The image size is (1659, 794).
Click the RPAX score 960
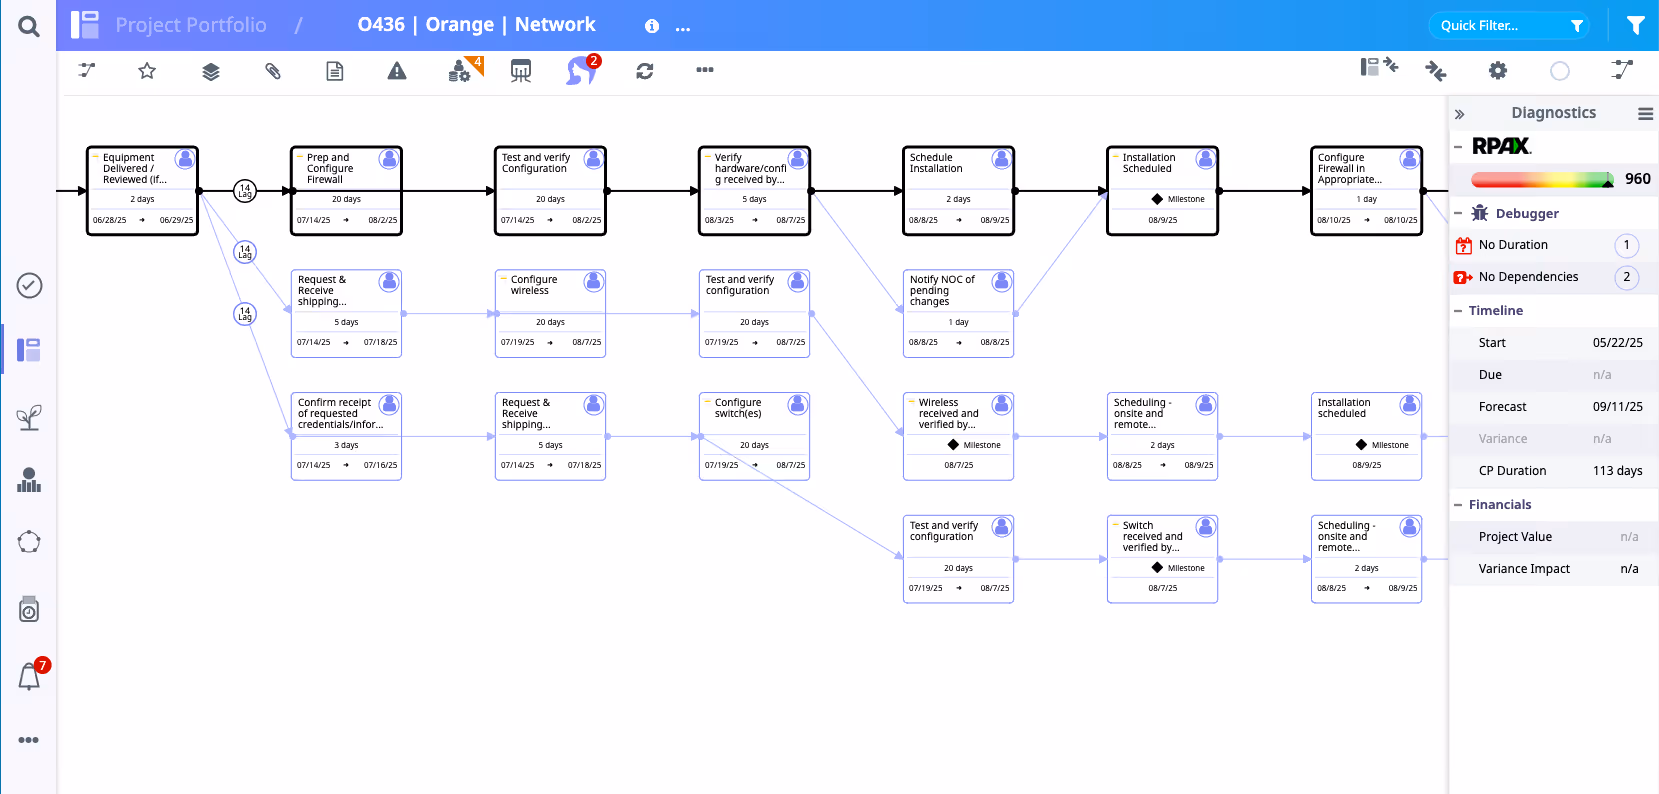(1638, 179)
